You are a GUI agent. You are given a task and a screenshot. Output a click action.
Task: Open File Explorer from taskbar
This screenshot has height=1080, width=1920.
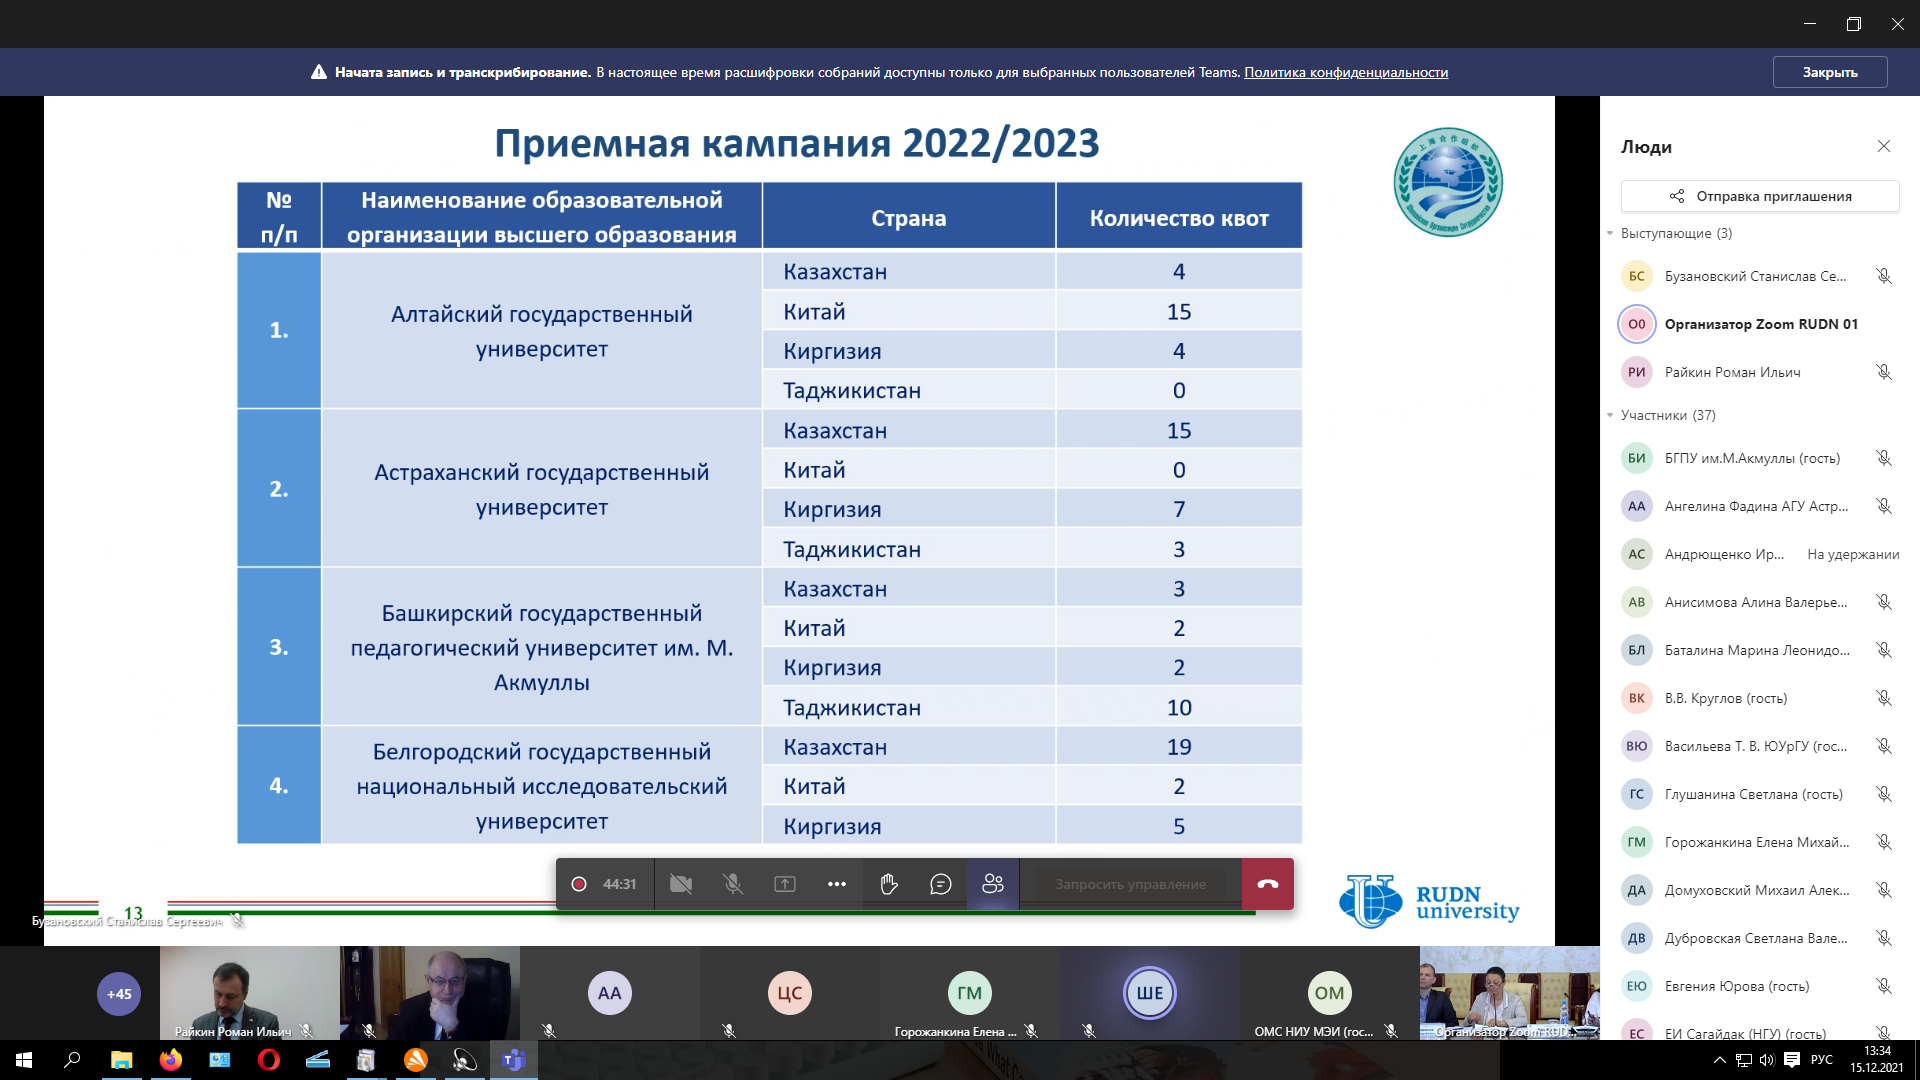tap(121, 1060)
